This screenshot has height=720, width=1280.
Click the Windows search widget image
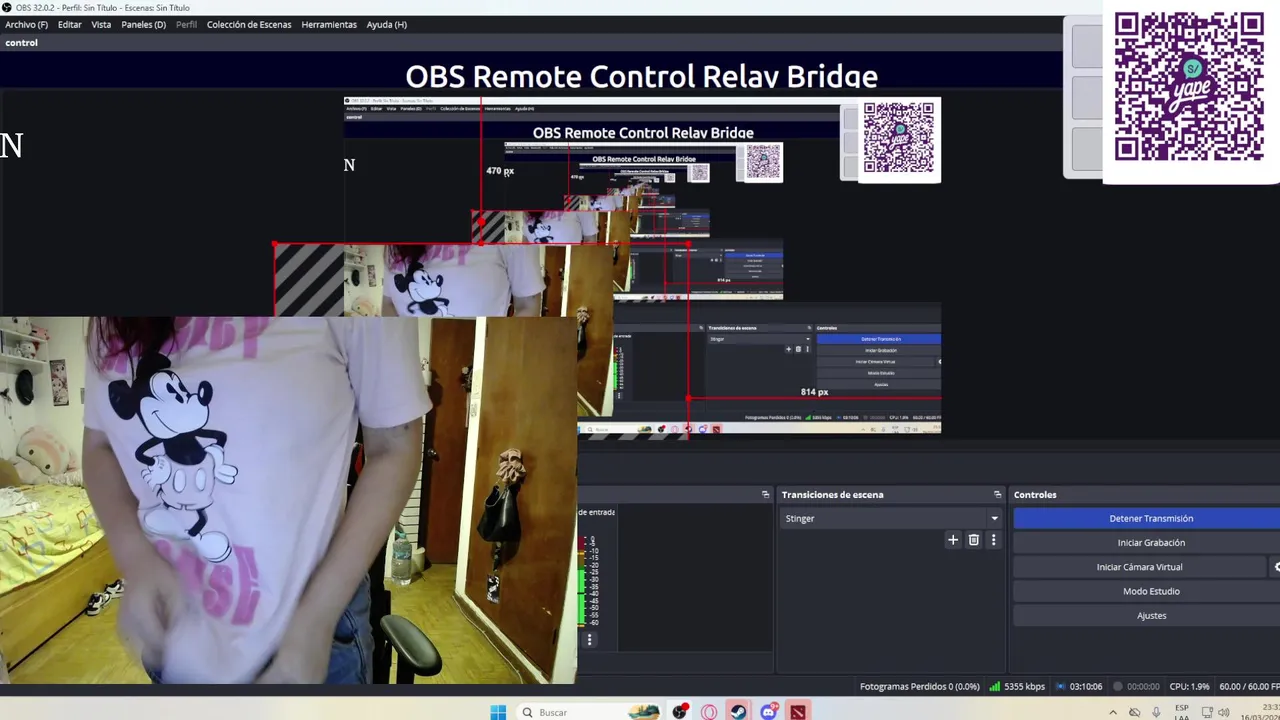(644, 712)
